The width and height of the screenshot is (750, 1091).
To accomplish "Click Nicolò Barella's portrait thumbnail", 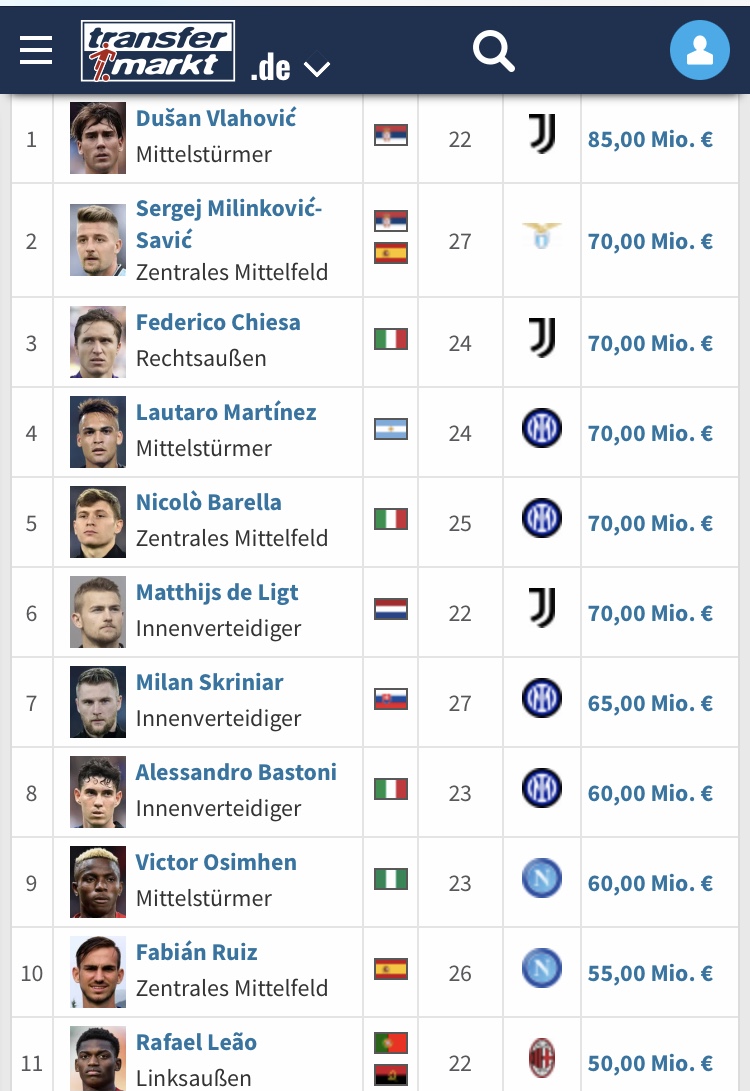I will tap(98, 522).
